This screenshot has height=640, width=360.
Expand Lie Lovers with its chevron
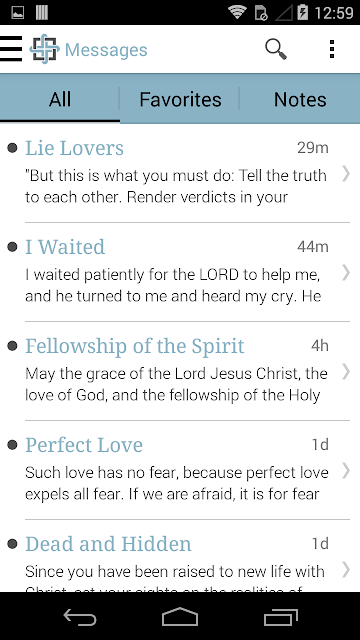[346, 173]
